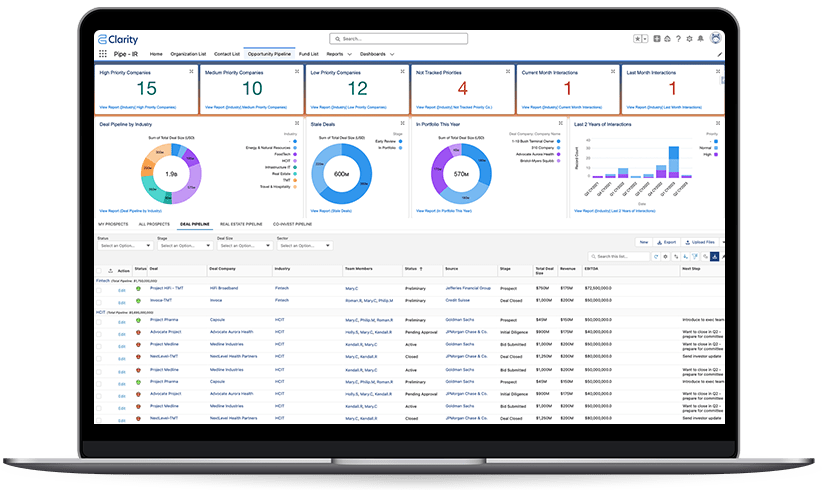Screen dimensions: 822x490
Task: Go to the Fund List tab
Action: pos(308,54)
